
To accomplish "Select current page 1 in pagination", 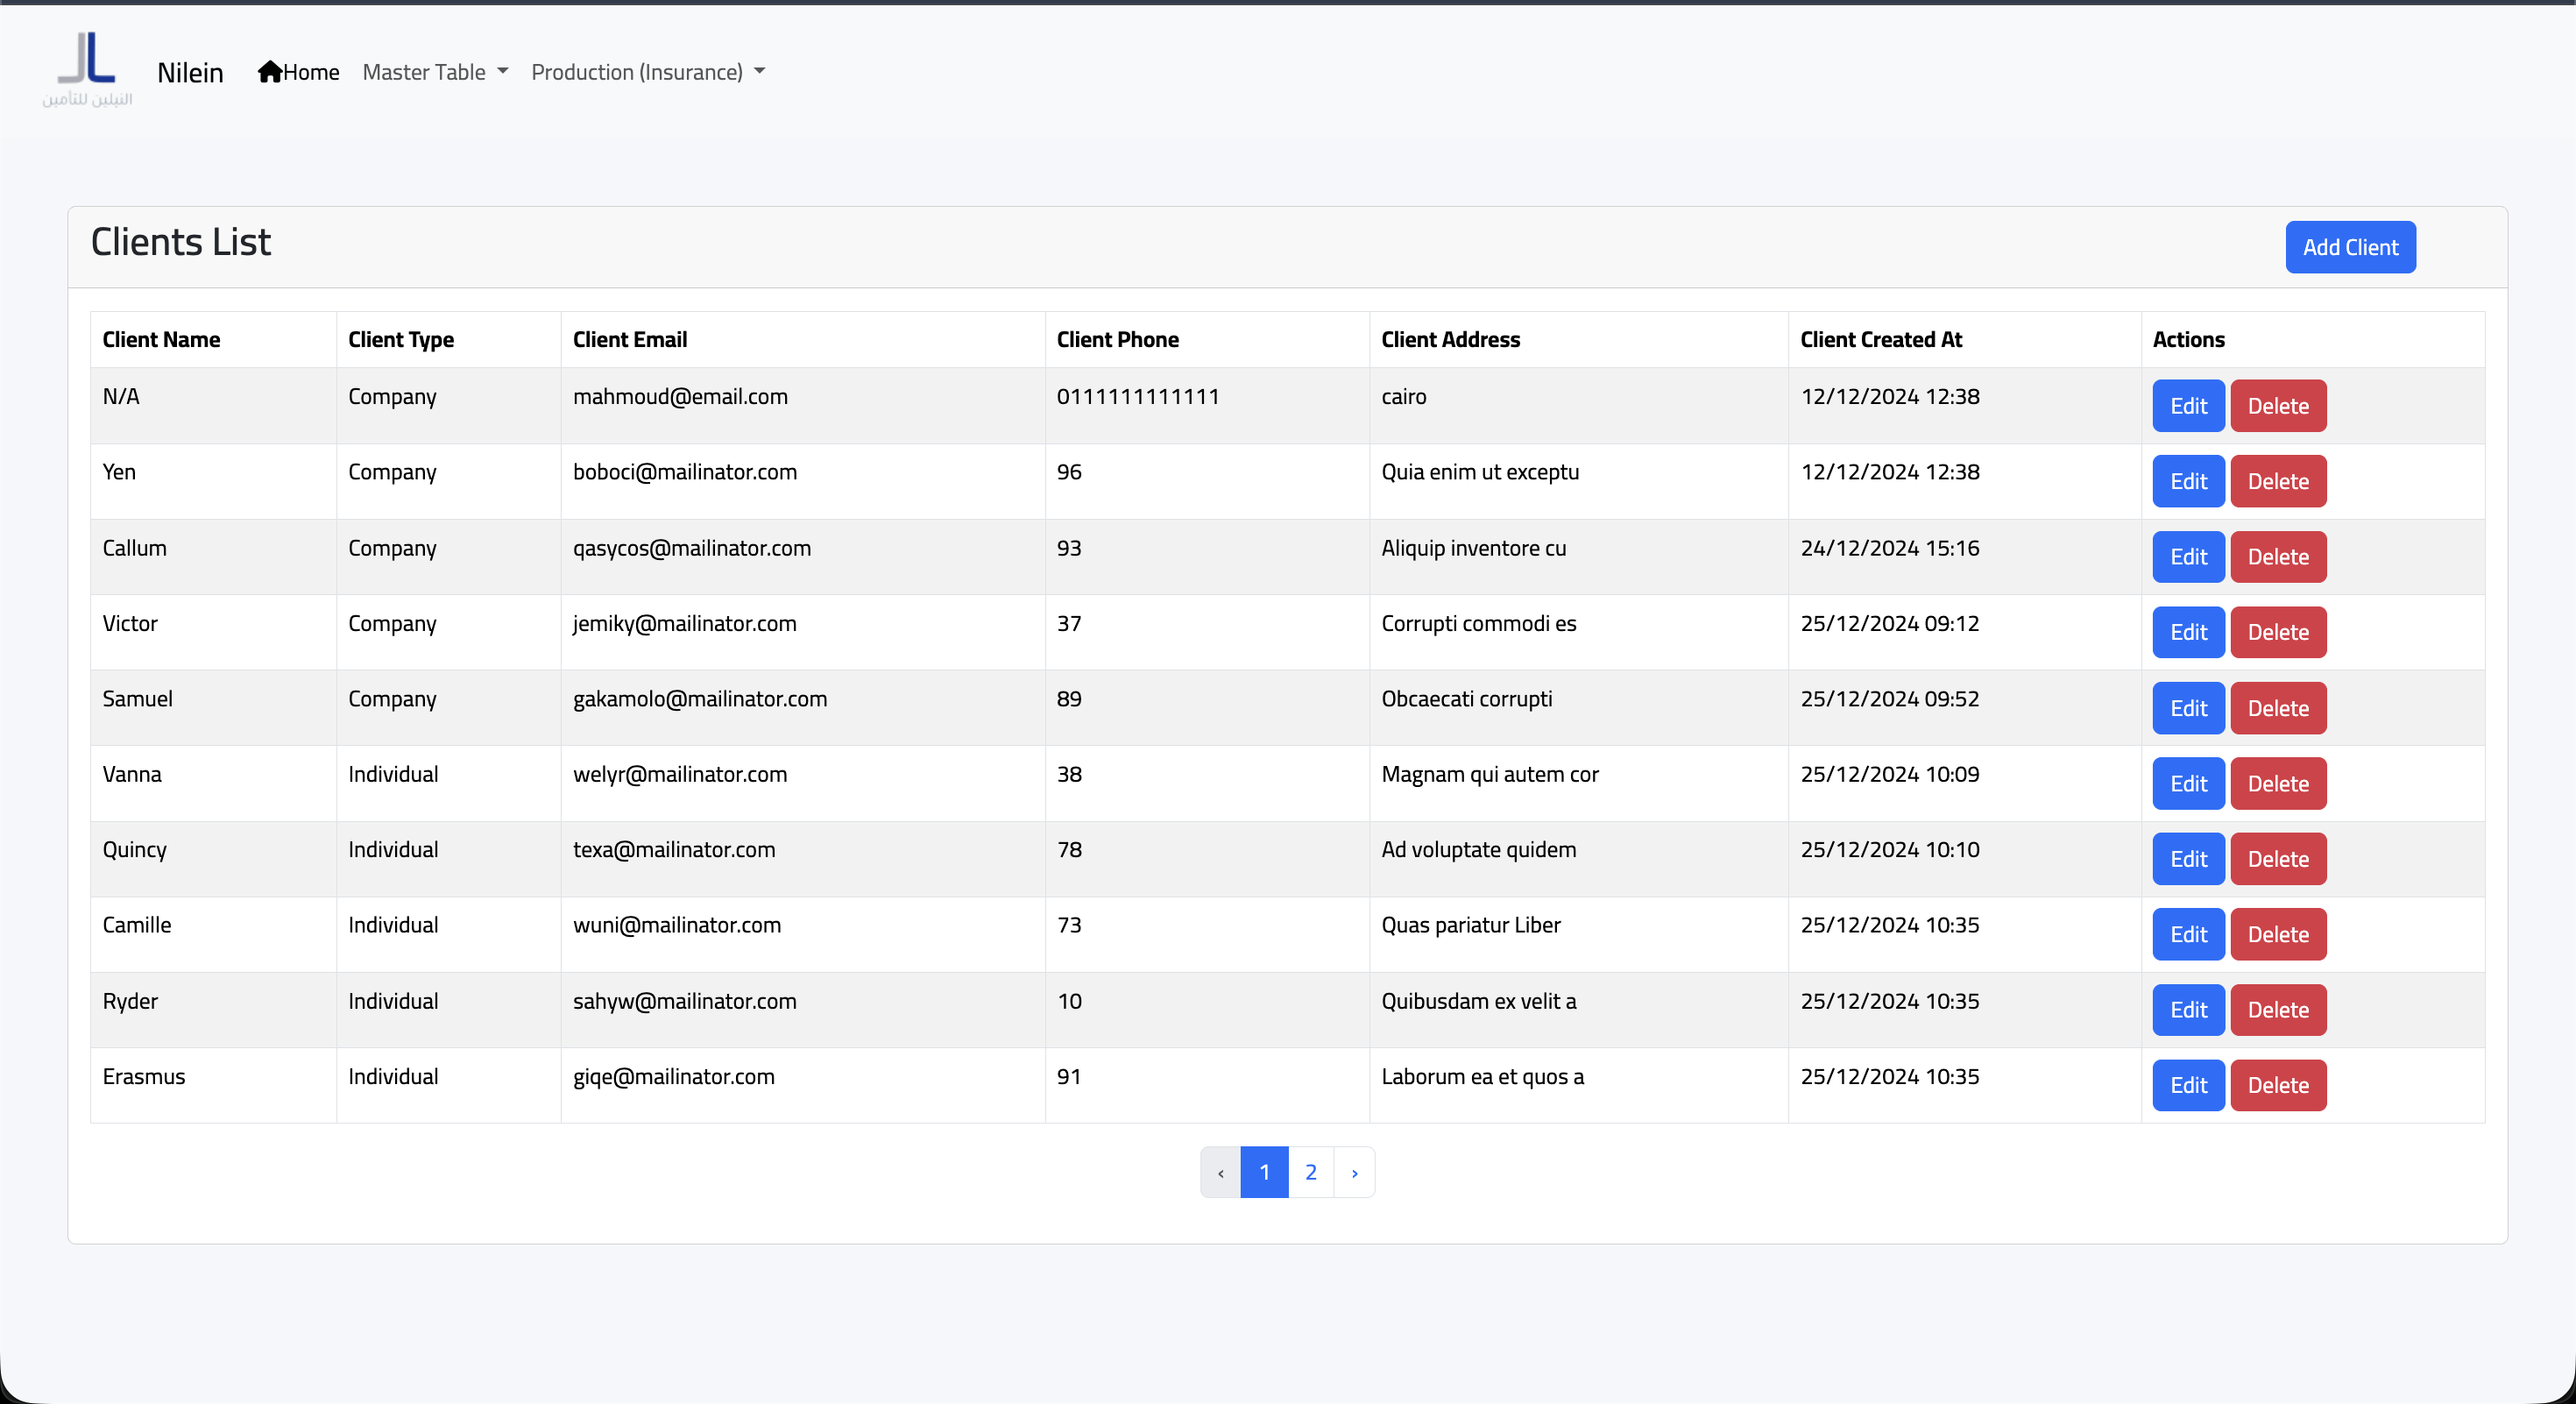I will point(1264,1172).
